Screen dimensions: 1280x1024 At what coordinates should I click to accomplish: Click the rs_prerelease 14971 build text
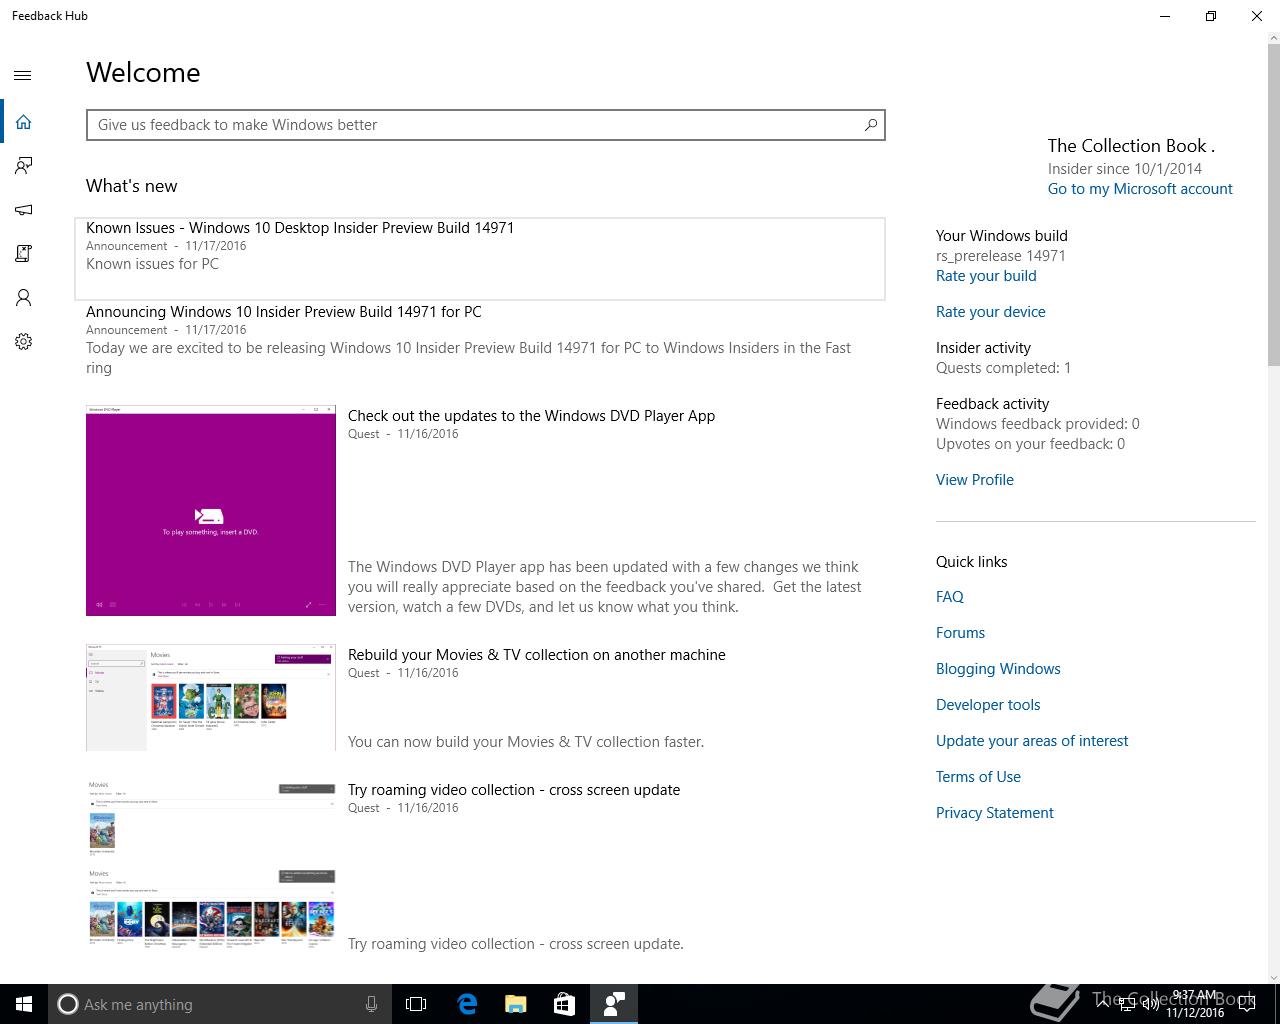(1001, 256)
